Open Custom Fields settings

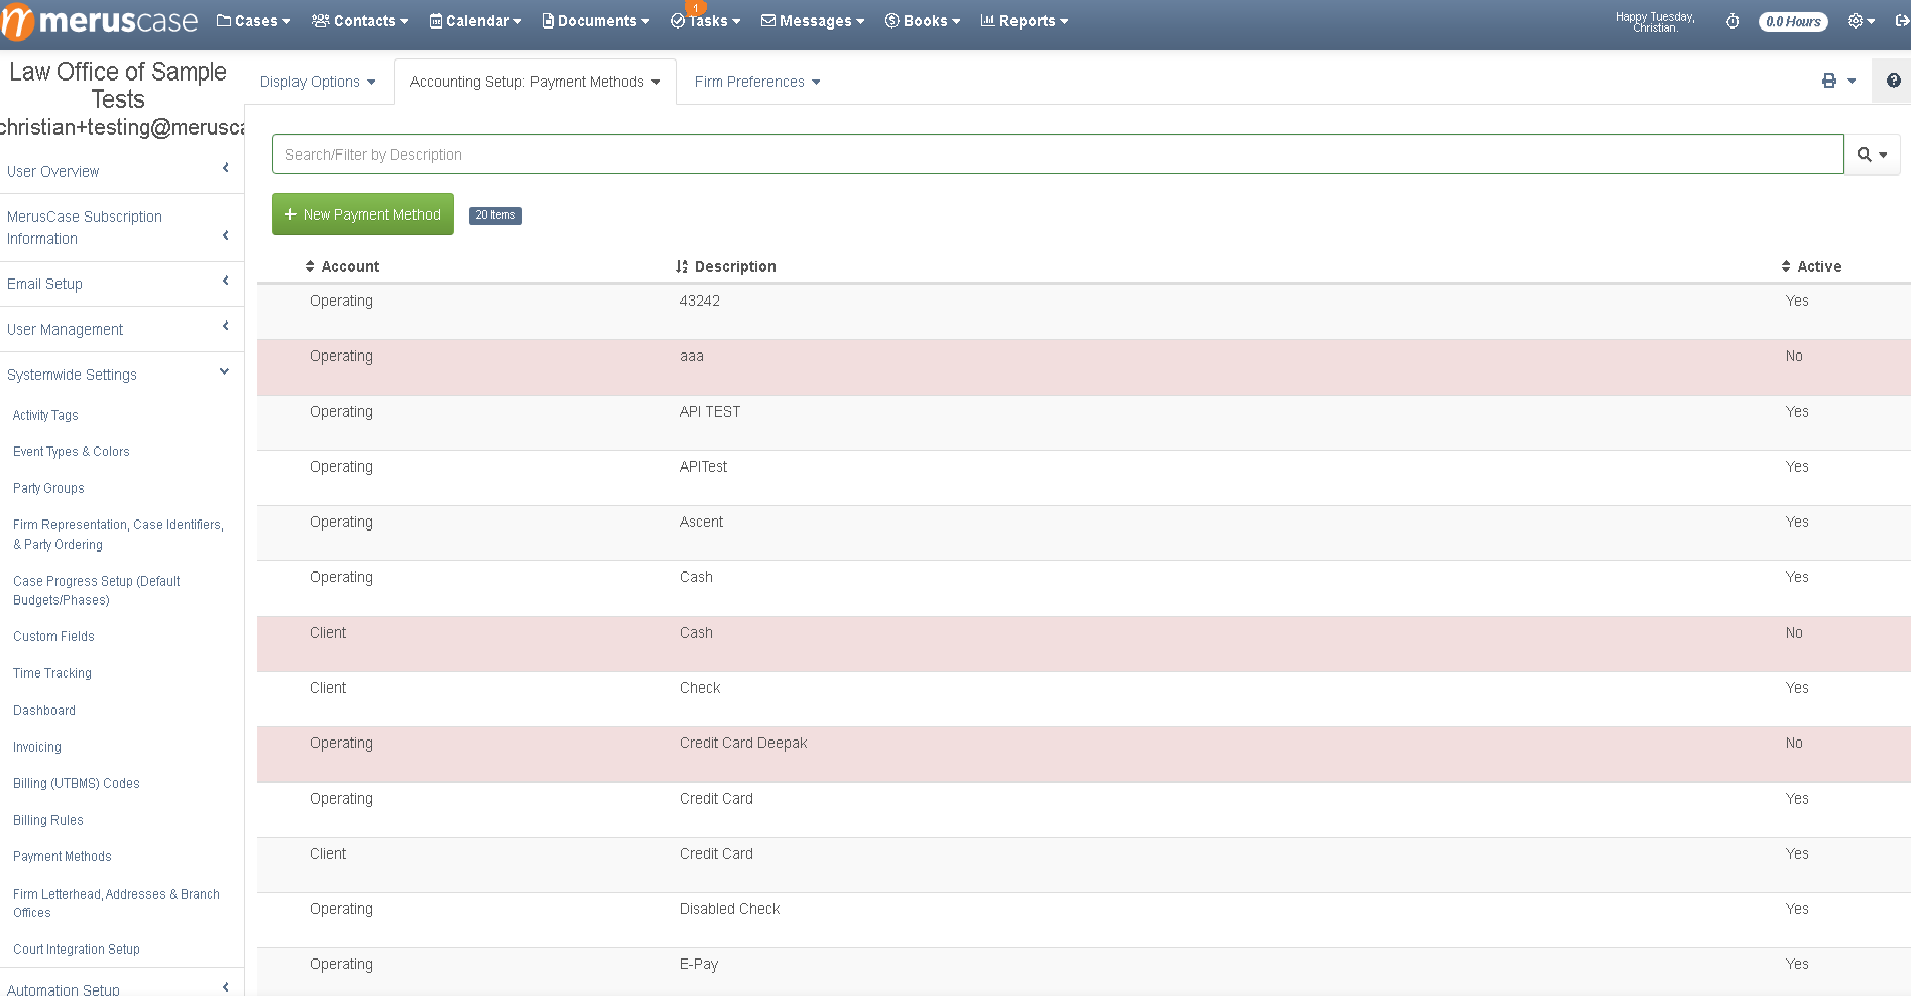54,636
